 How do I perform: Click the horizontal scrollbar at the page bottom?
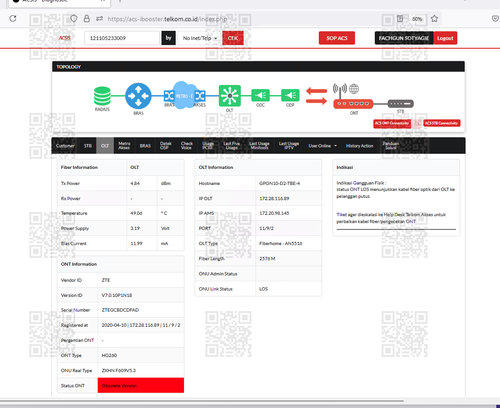coord(202,401)
